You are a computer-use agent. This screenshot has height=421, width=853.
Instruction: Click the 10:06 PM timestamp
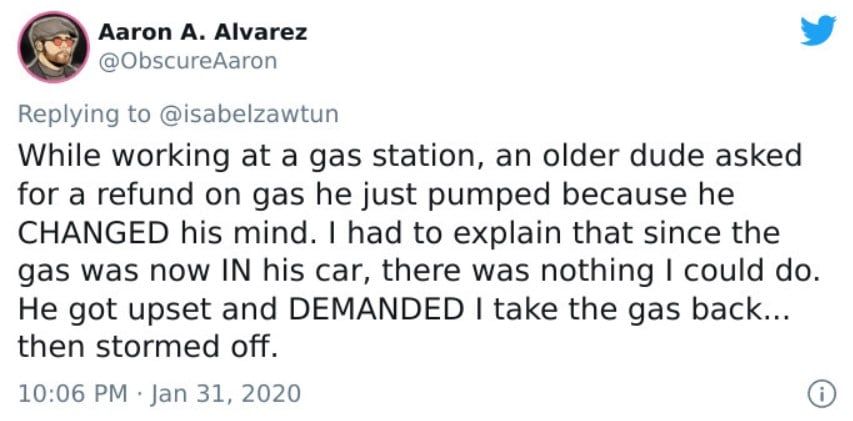point(73,393)
